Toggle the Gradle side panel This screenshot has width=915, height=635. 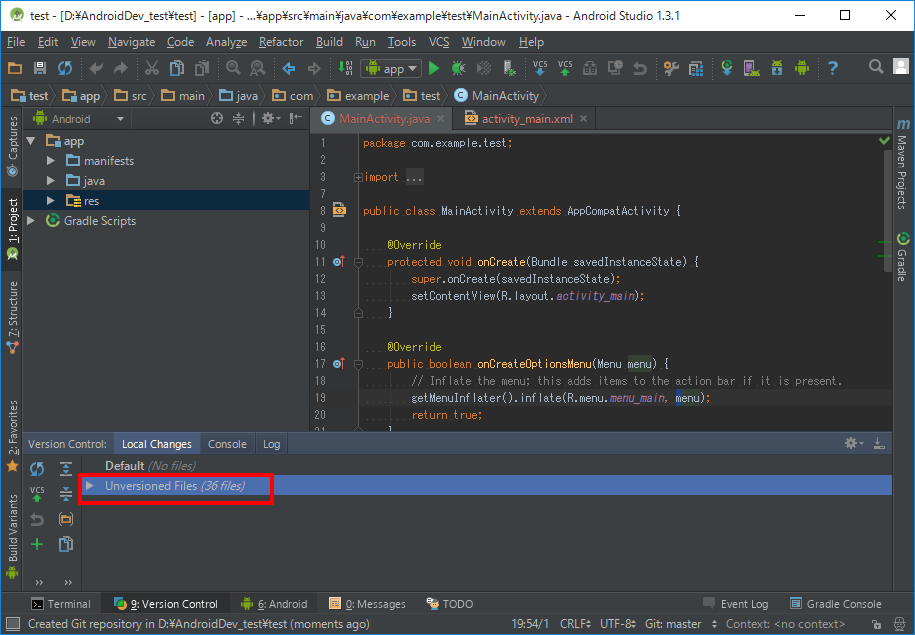pos(903,257)
